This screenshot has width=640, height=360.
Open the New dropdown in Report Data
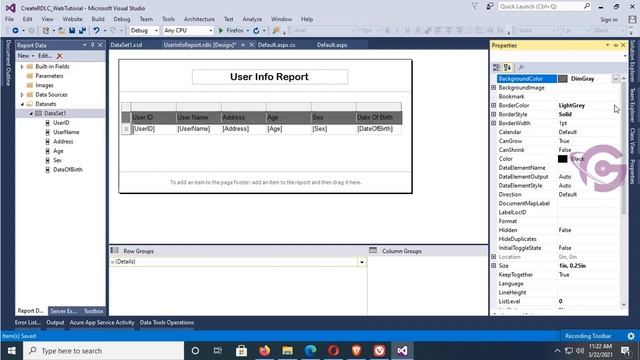[x=26, y=56]
